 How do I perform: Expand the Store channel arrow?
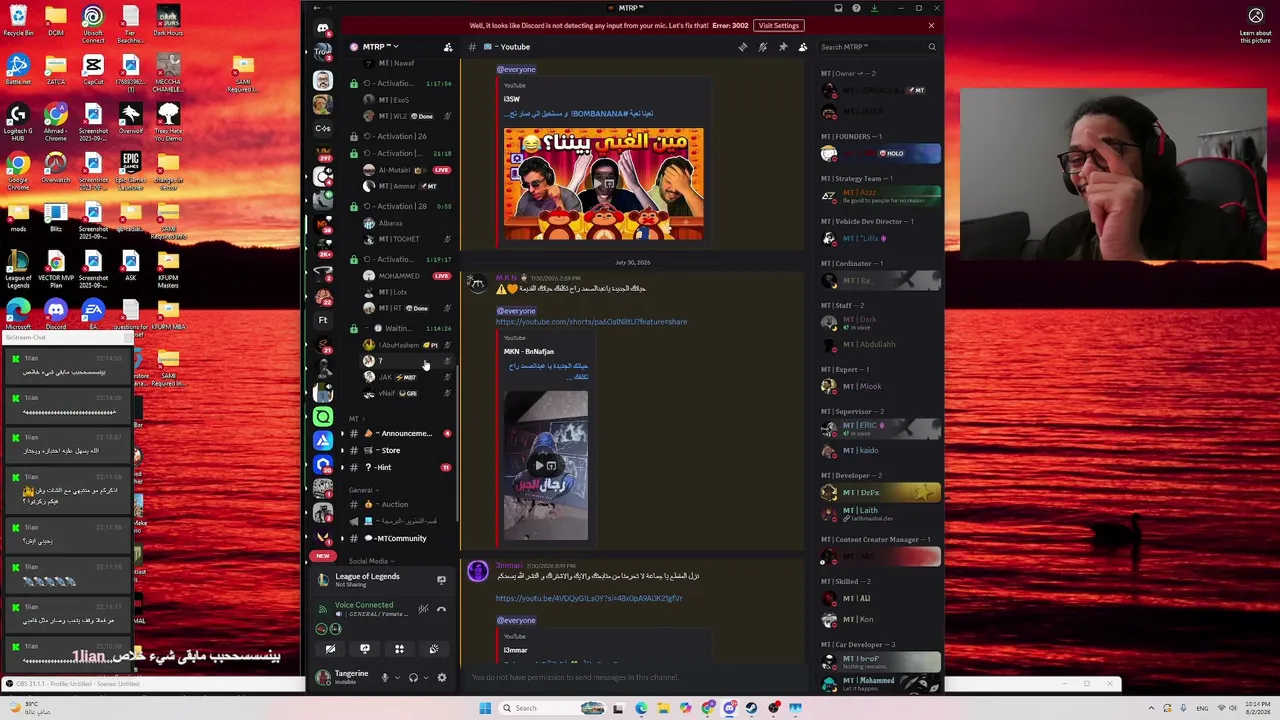point(342,451)
